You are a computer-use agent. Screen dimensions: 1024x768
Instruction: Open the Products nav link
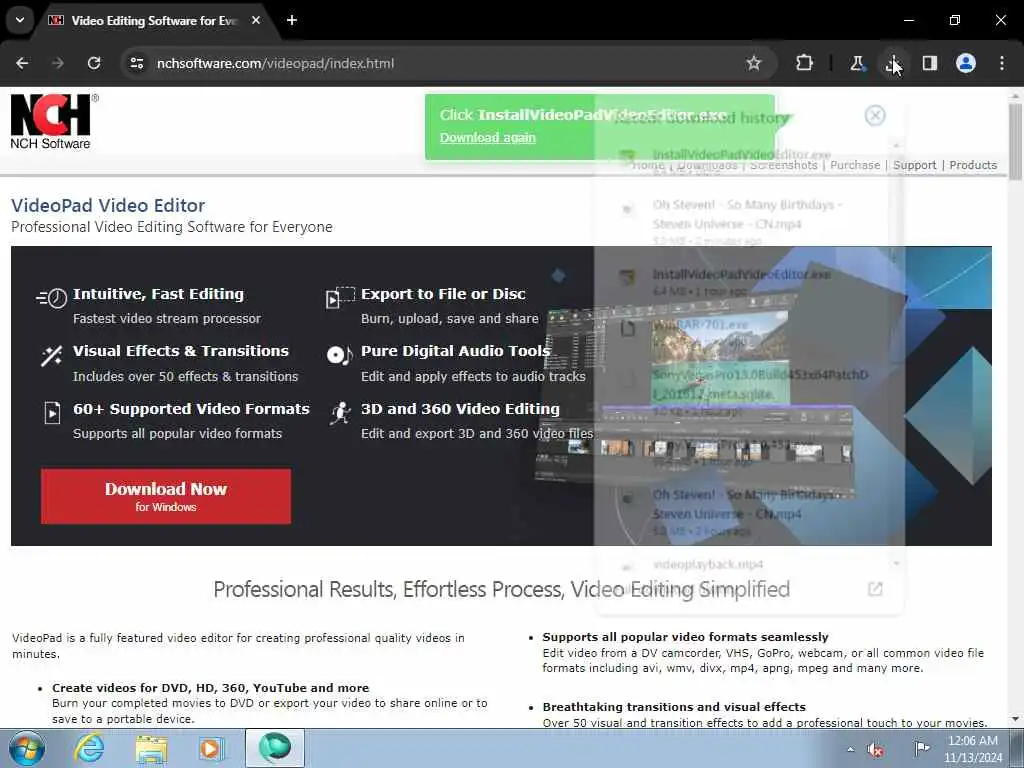coord(973,165)
